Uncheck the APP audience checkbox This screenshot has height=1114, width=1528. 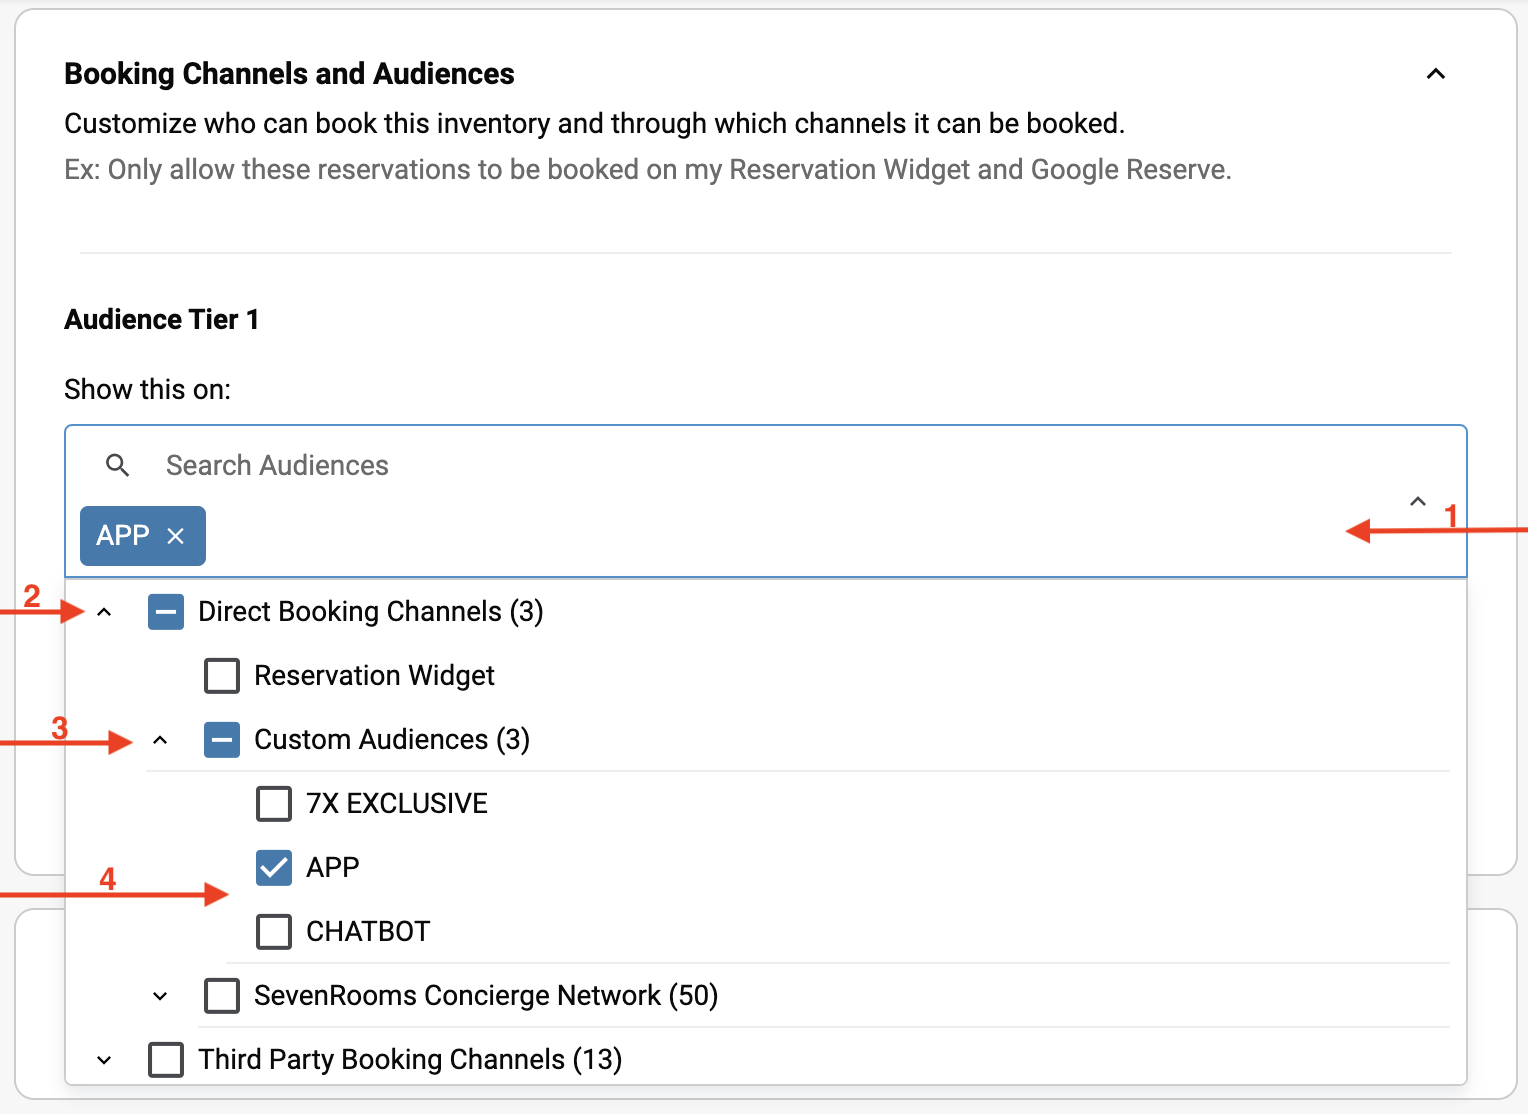(274, 868)
